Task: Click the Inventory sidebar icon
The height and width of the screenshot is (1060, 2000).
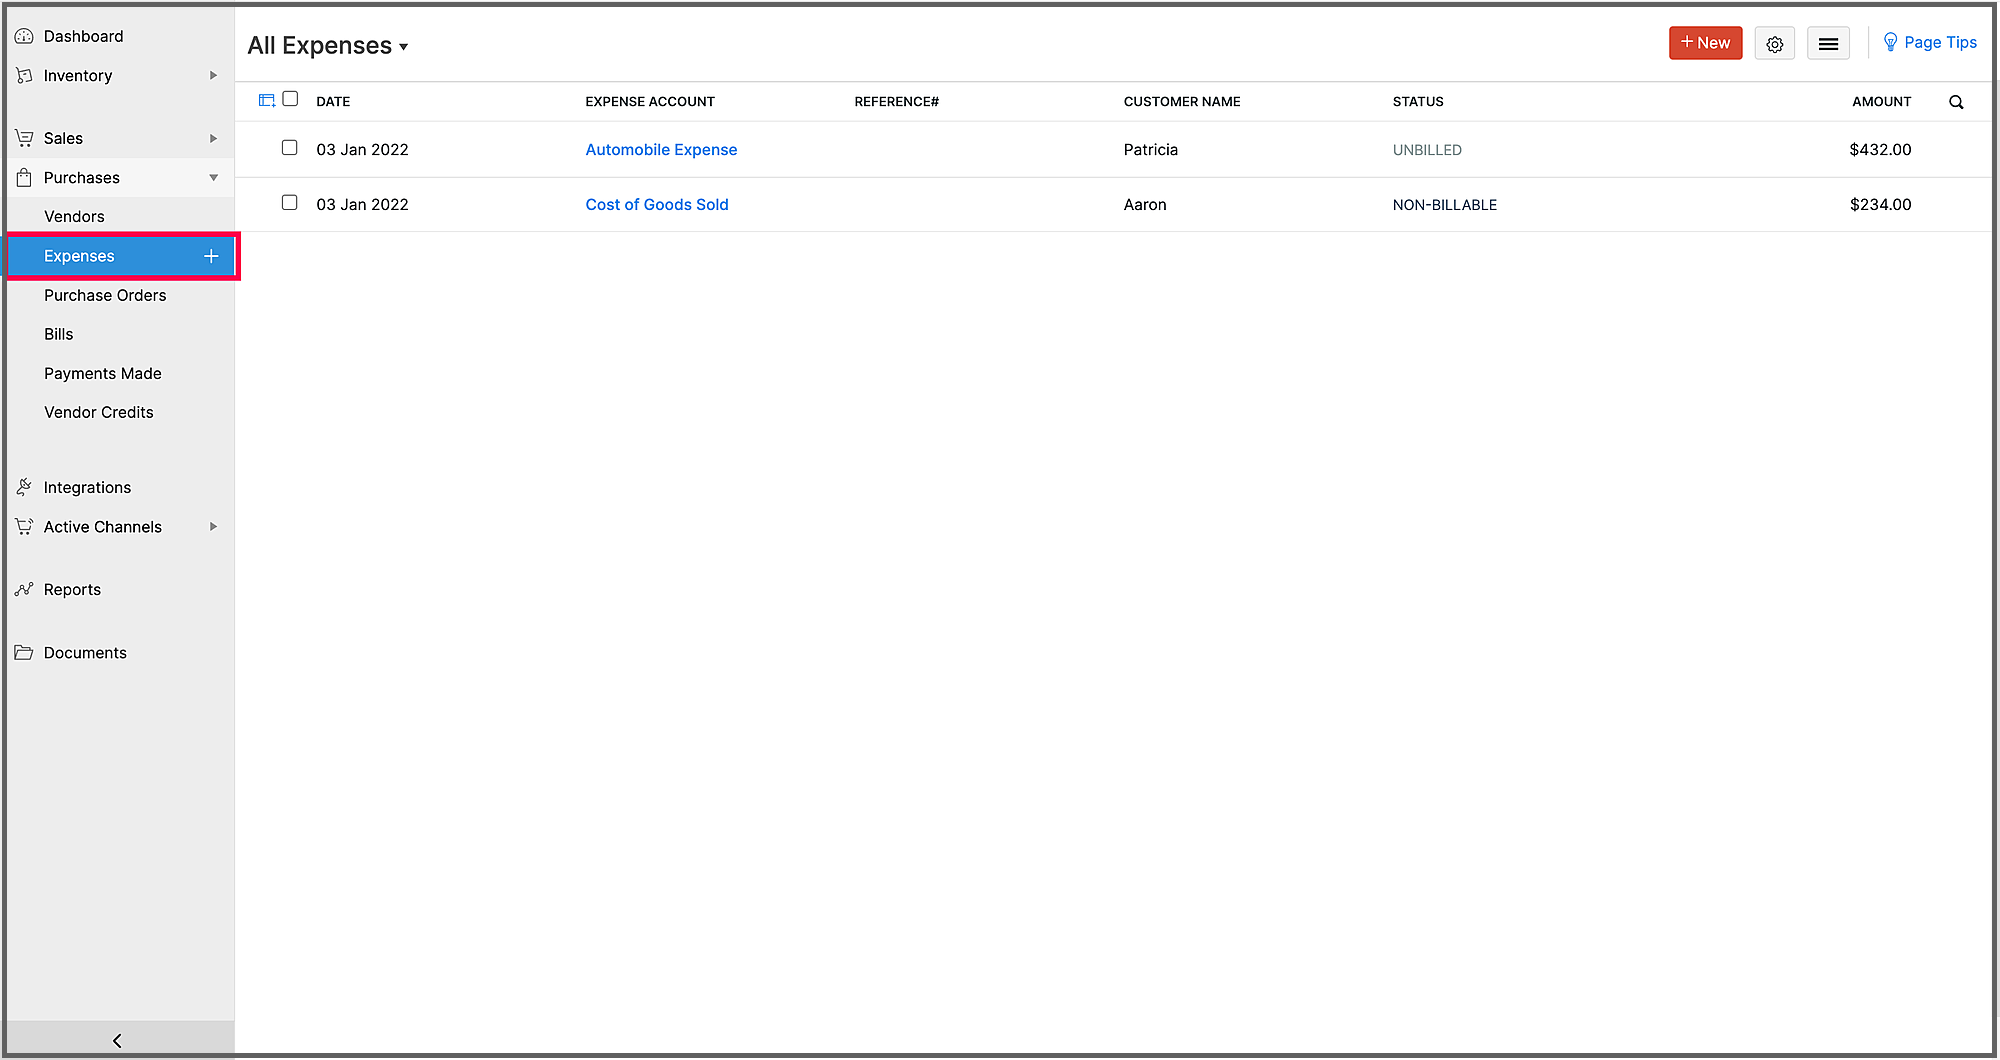Action: point(24,76)
